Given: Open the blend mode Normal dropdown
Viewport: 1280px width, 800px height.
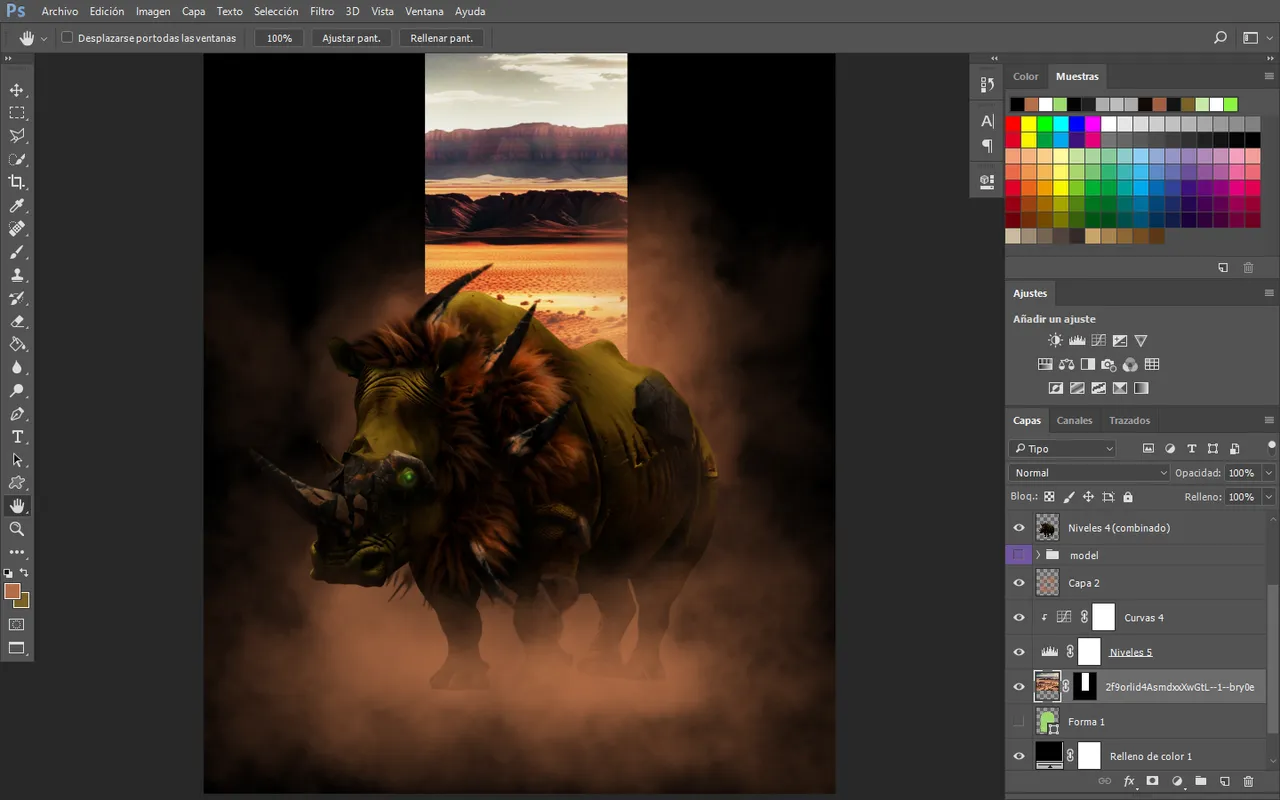Looking at the screenshot, I should (x=1089, y=473).
